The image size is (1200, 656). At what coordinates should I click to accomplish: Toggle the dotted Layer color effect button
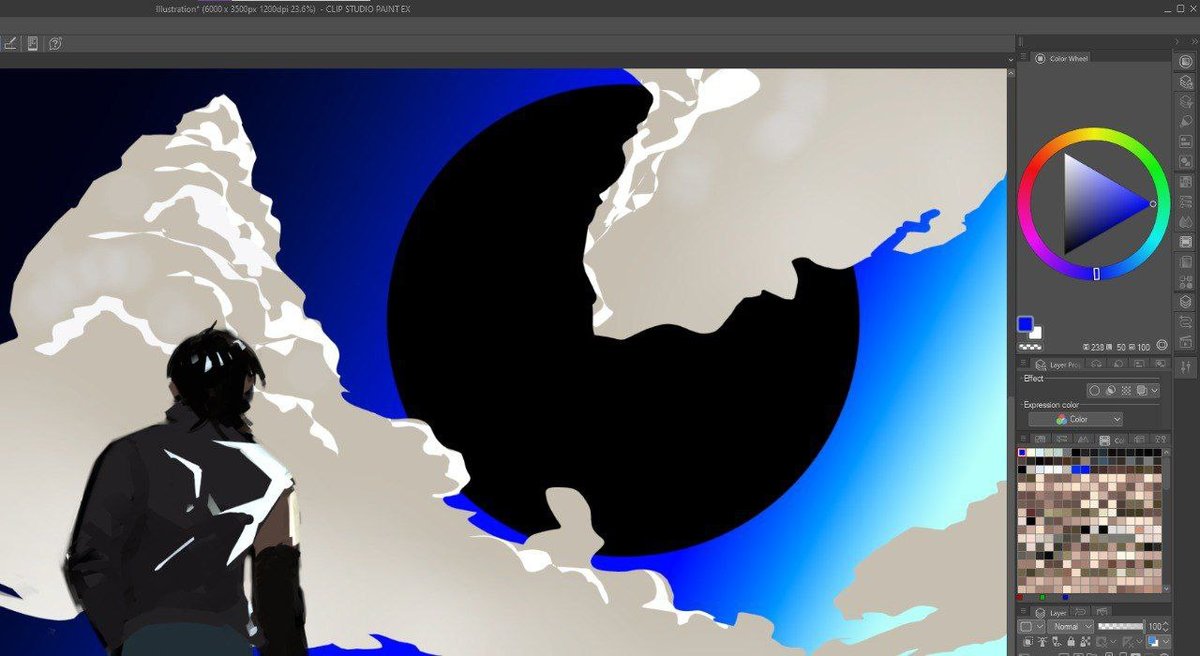tap(1127, 391)
